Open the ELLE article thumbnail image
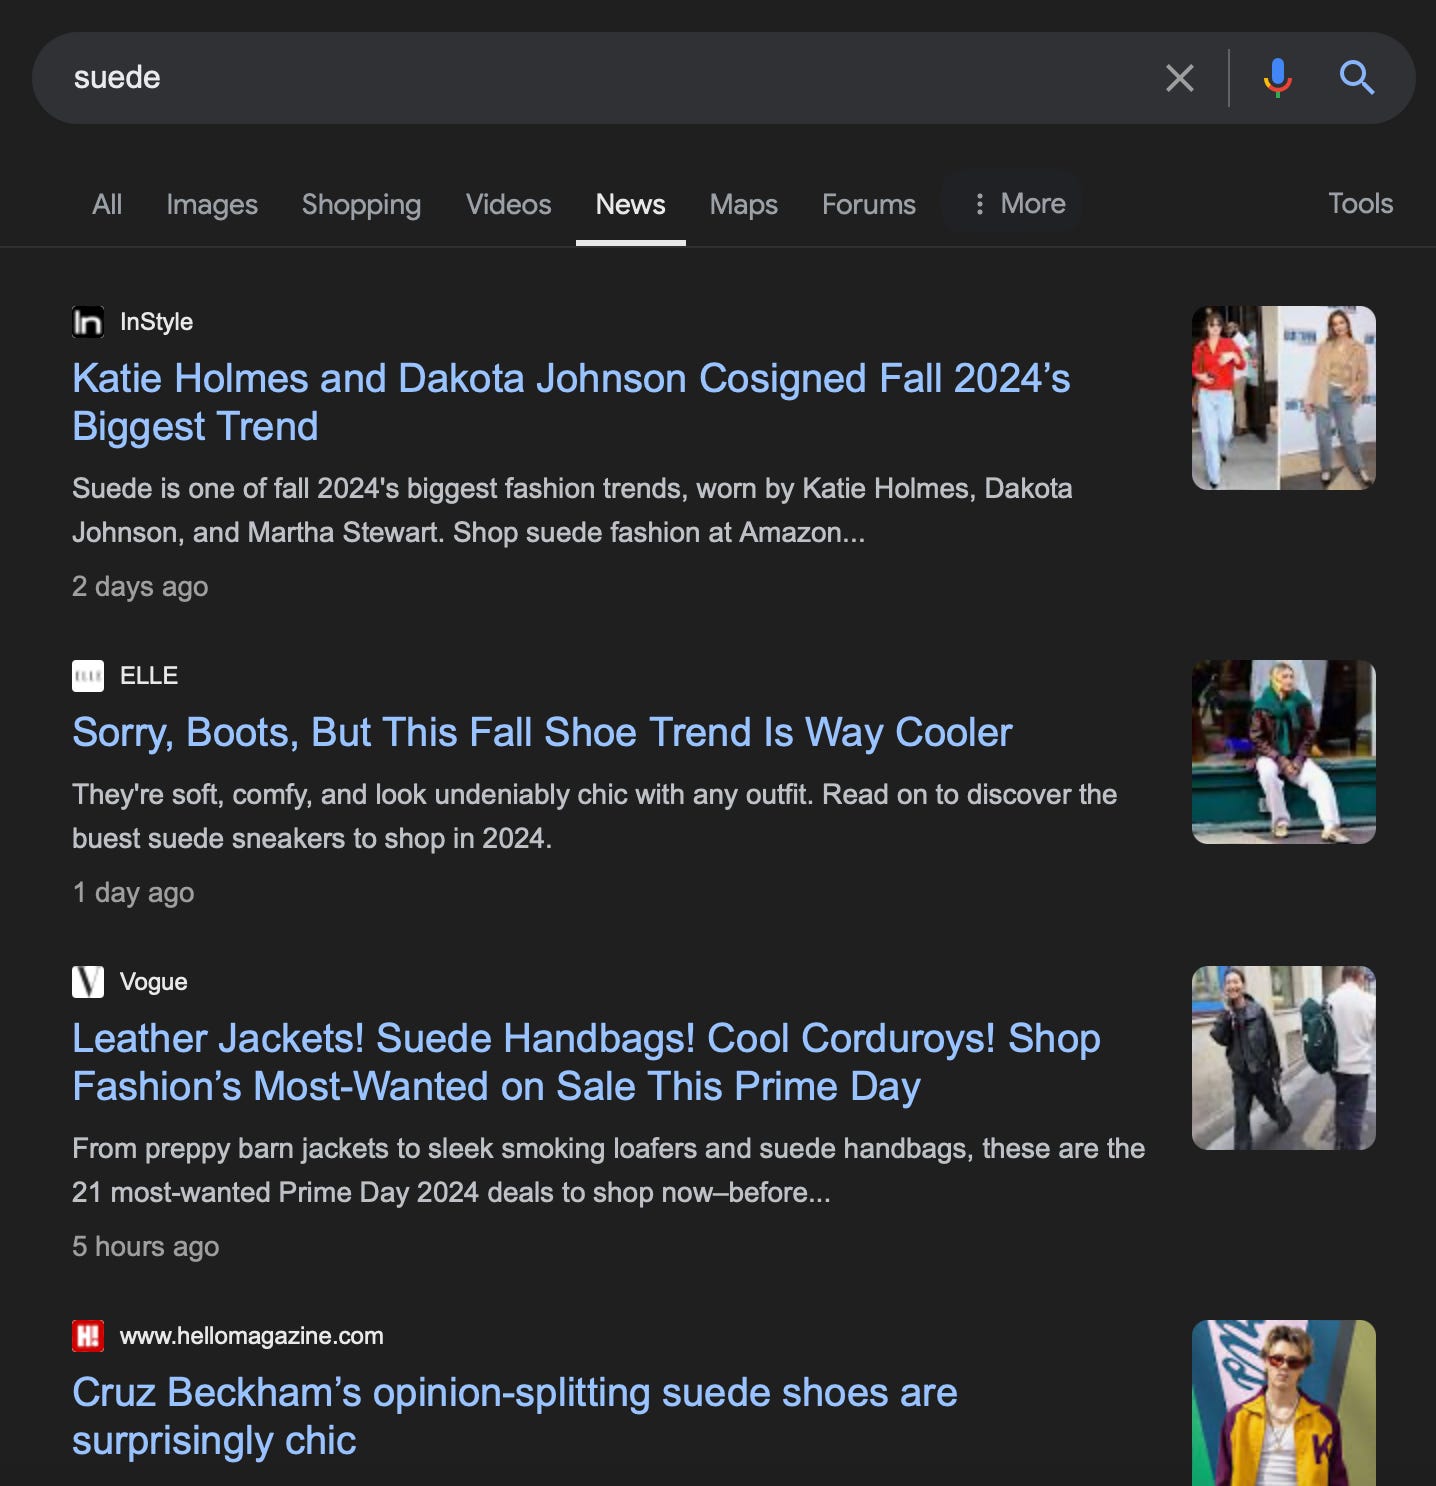Viewport: 1436px width, 1486px height. coord(1284,752)
